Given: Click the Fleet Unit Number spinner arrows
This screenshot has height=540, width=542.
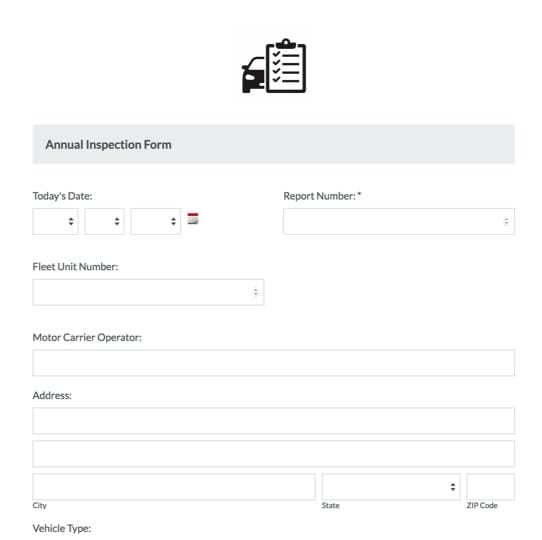Looking at the screenshot, I should click(255, 292).
